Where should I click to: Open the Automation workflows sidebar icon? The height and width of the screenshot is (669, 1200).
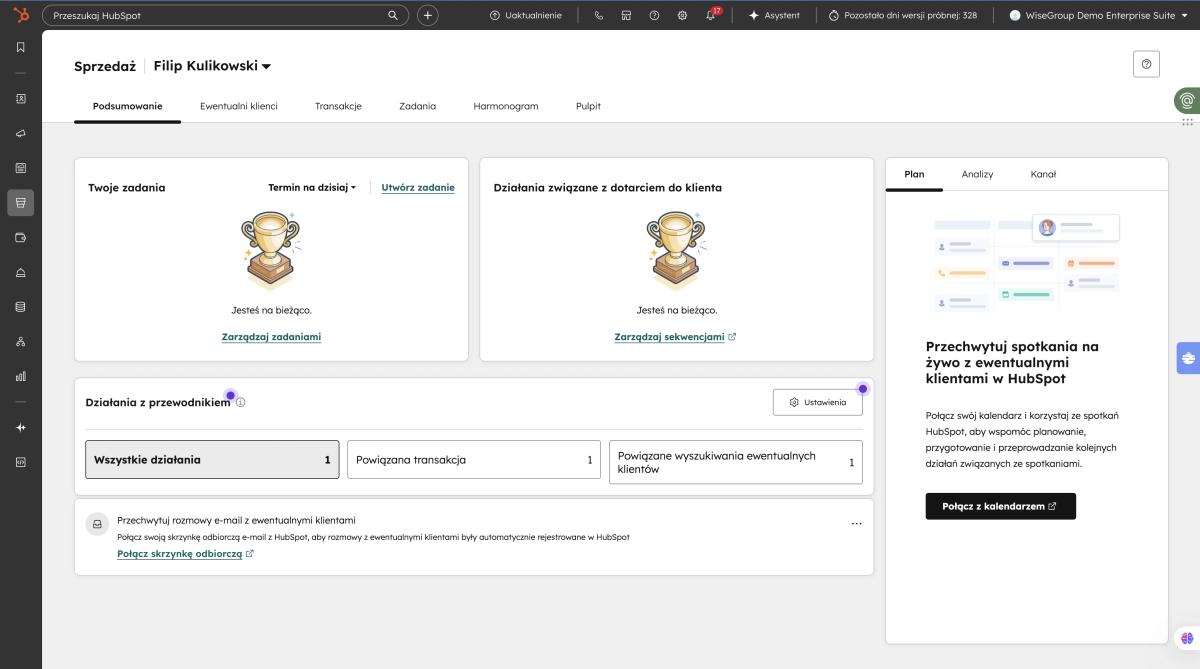point(20,342)
